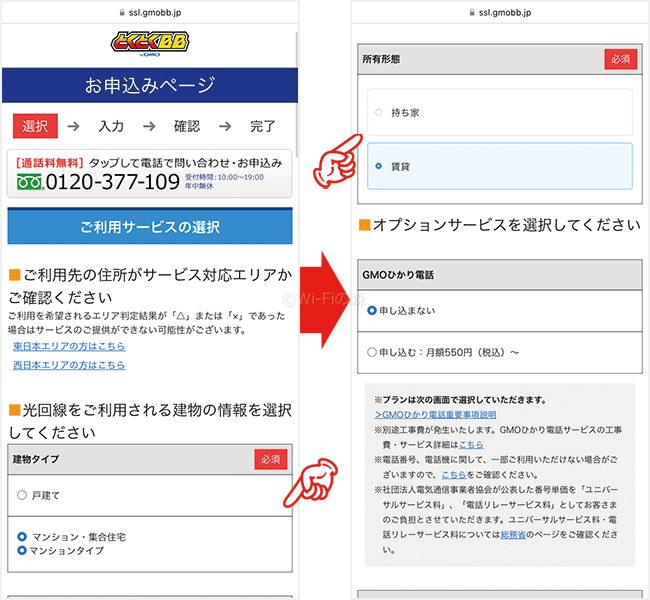
Task: Click the 完了 step label
Action: point(263,126)
